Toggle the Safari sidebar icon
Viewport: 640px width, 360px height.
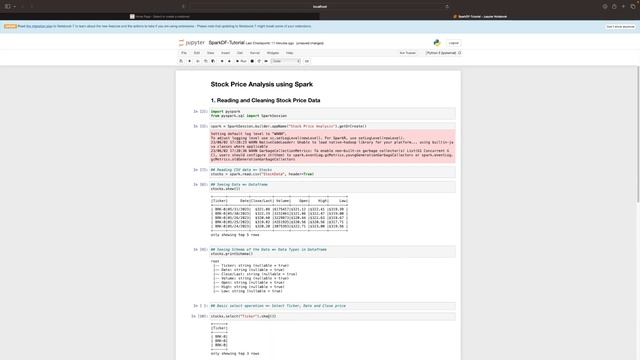(7, 7)
